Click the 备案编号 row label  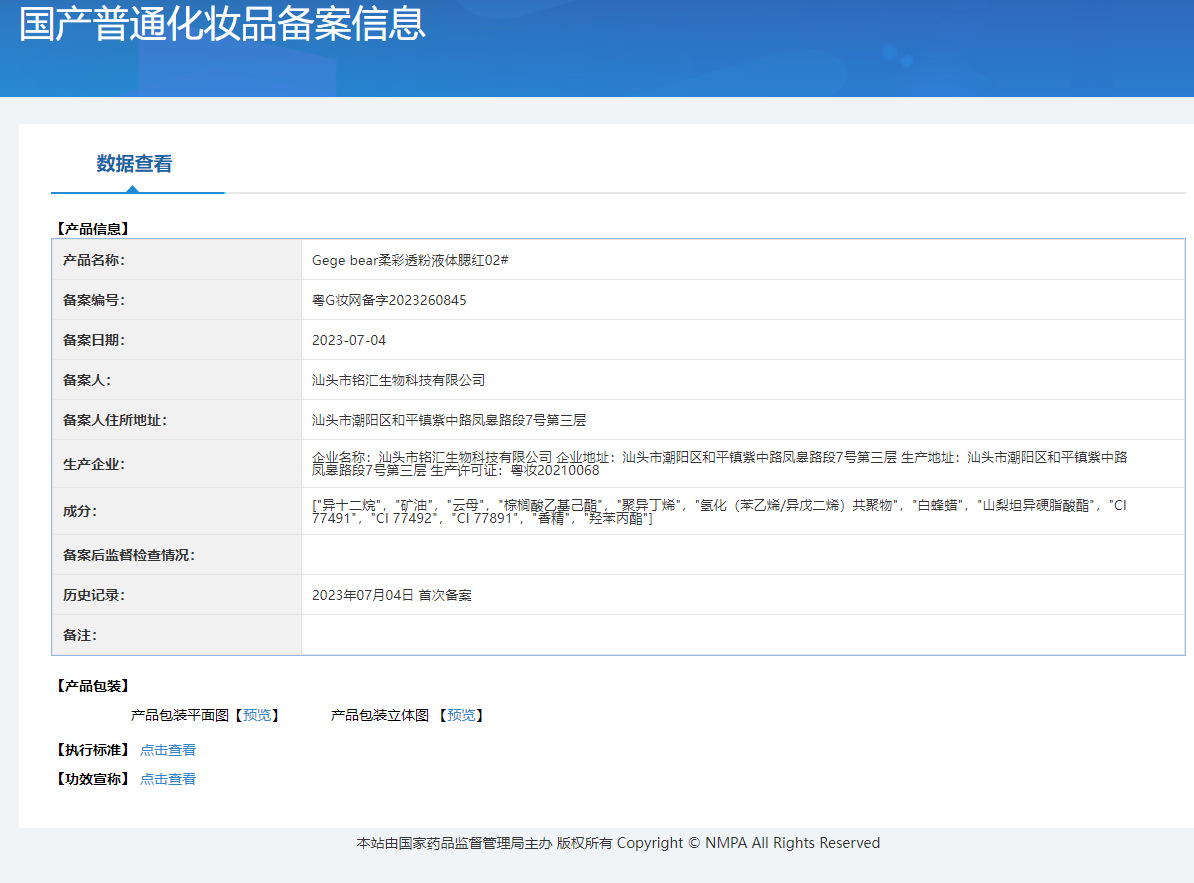point(94,300)
